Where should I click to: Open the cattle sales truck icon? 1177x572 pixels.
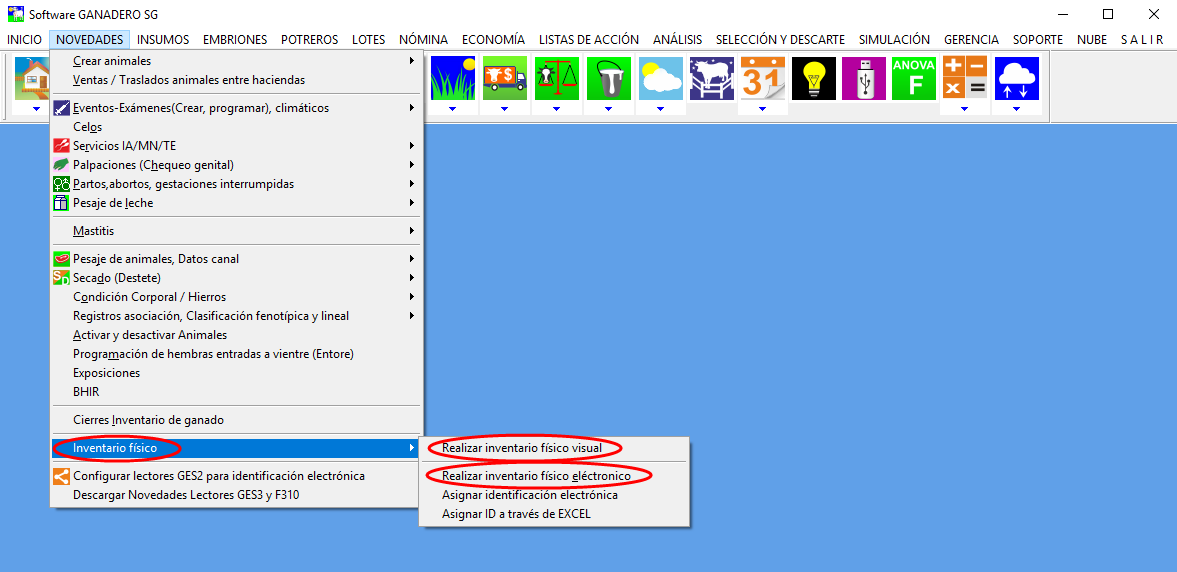click(504, 78)
